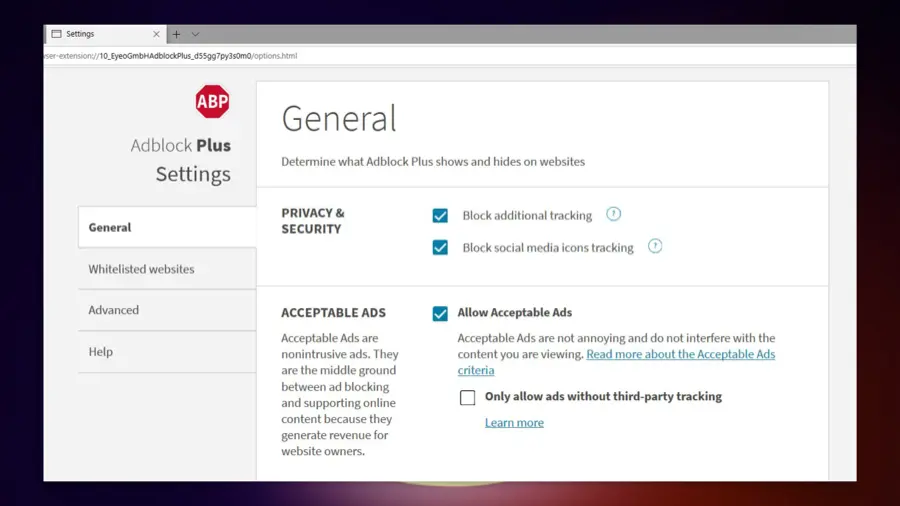Select the General sidebar tab

167,227
